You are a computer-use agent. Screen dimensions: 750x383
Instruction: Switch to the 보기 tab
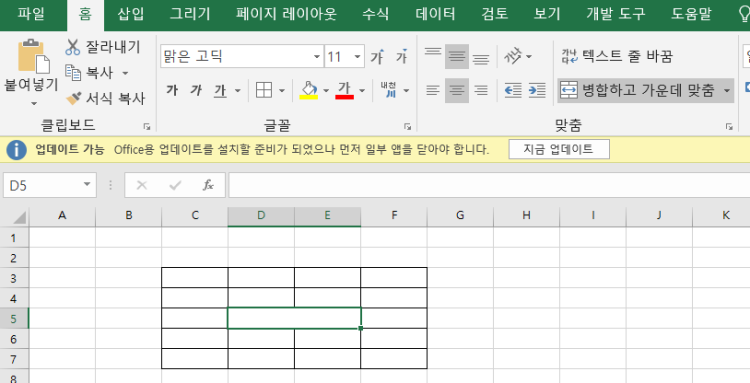[547, 14]
